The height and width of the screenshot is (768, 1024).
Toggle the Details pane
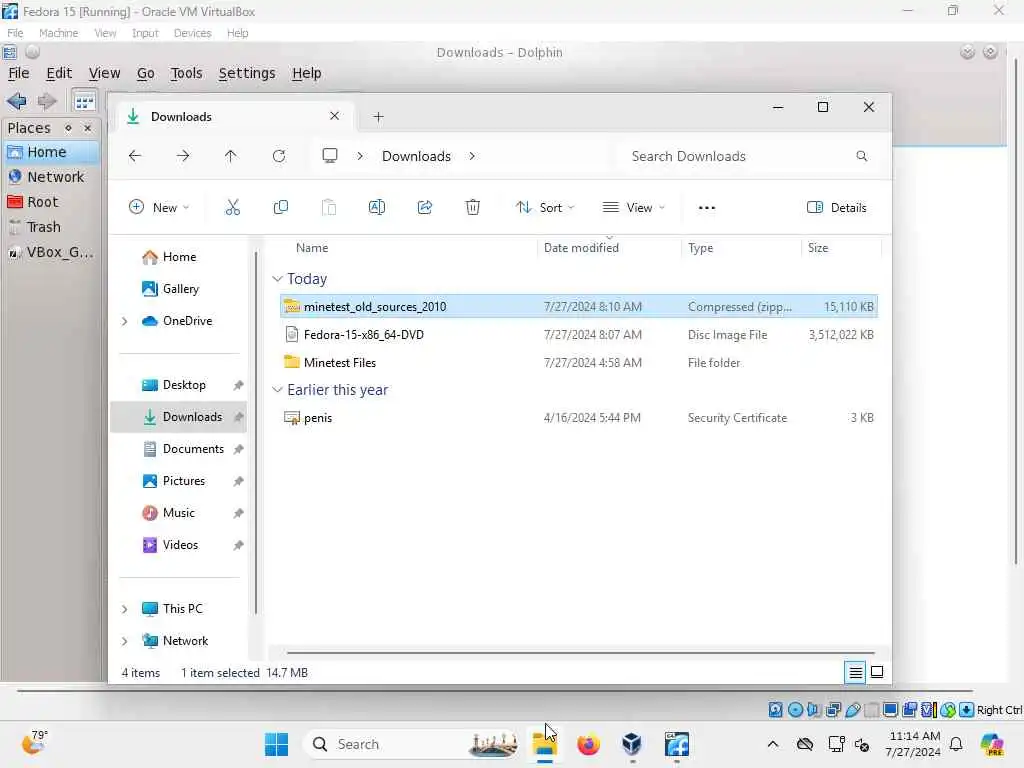[837, 208]
